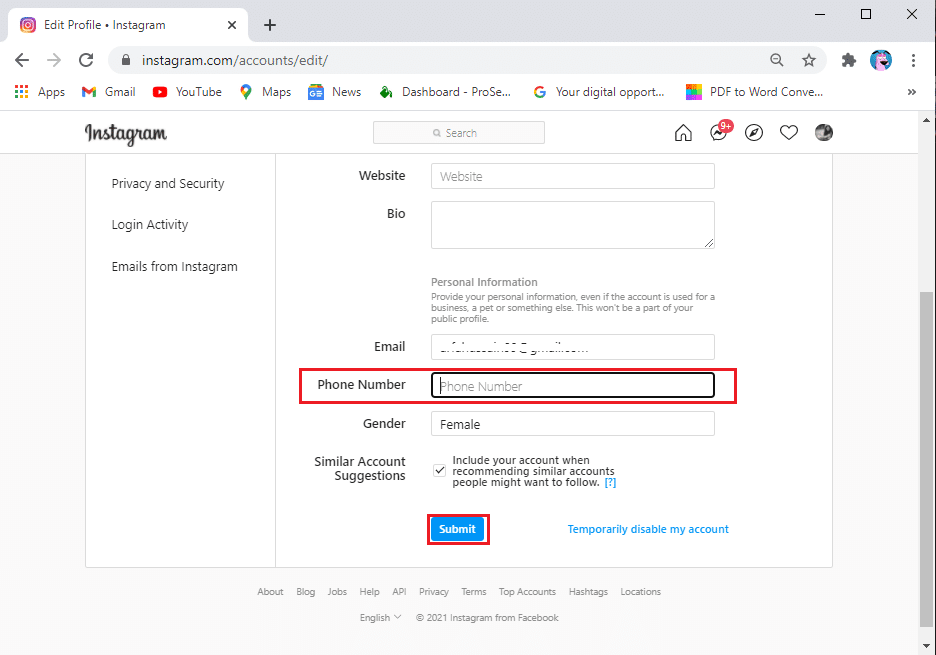The width and height of the screenshot is (936, 655).
Task: Open Messenger direct messages icon
Action: pos(718,133)
